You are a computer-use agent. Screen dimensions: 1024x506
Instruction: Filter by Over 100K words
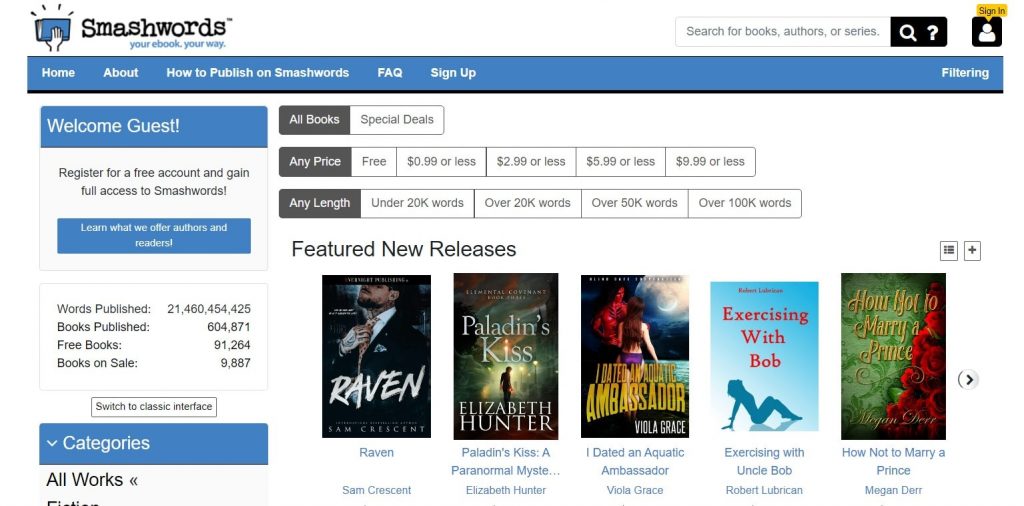pos(744,204)
